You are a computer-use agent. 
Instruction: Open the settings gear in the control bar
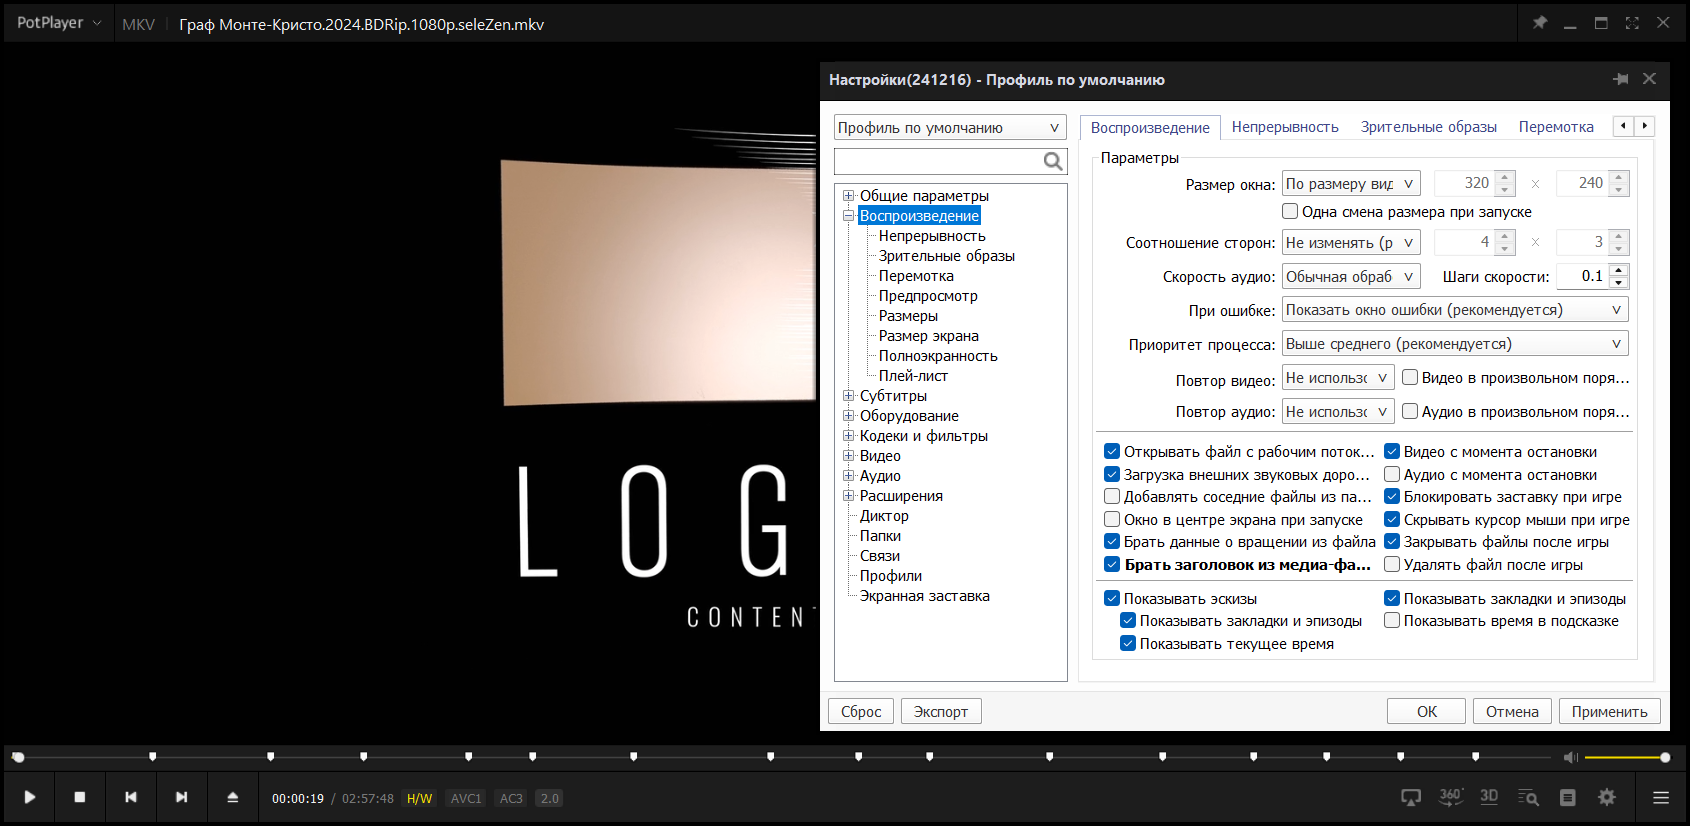pyautogui.click(x=1607, y=797)
